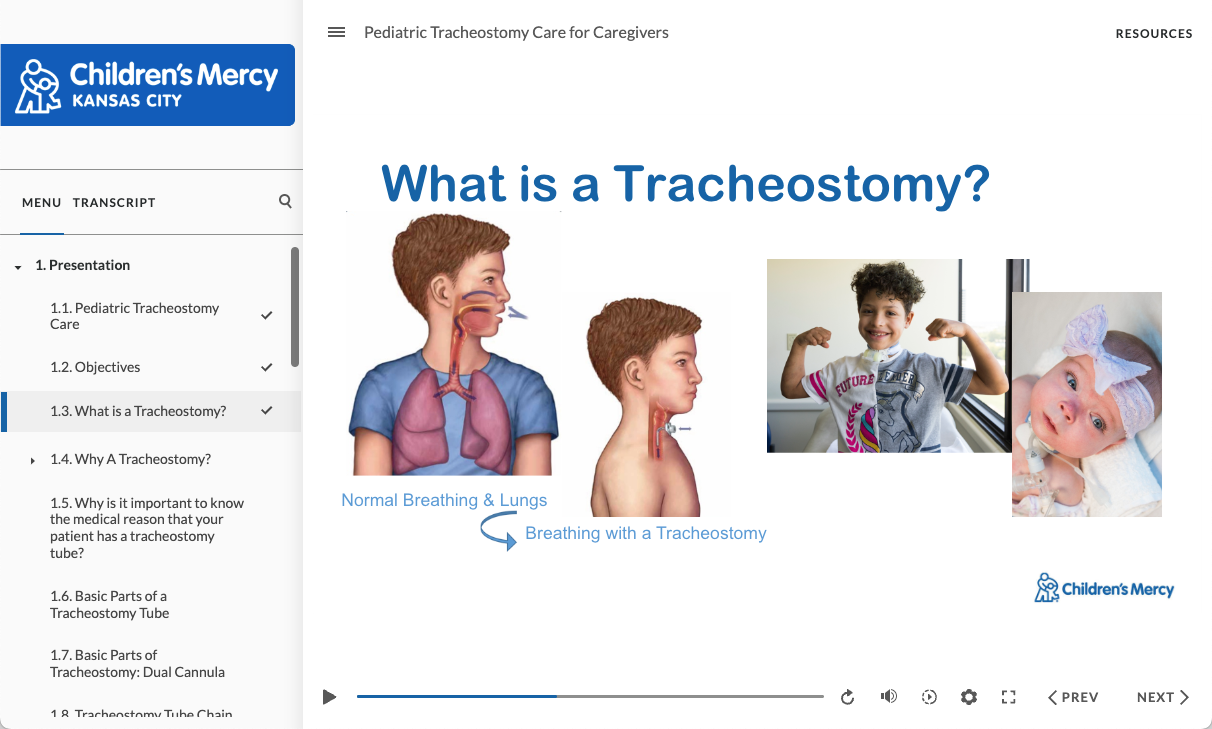Click the checkmark beside Objectives
This screenshot has height=729, width=1212.
(x=267, y=367)
